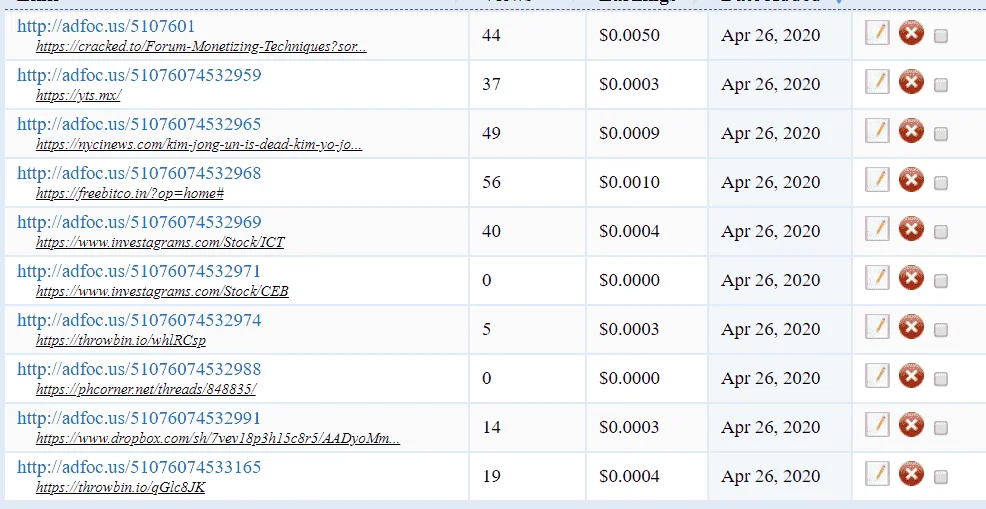Follow the investagrams.com/Stock/CEB destination URL
Image resolution: width=986 pixels, height=509 pixels.
coord(162,292)
